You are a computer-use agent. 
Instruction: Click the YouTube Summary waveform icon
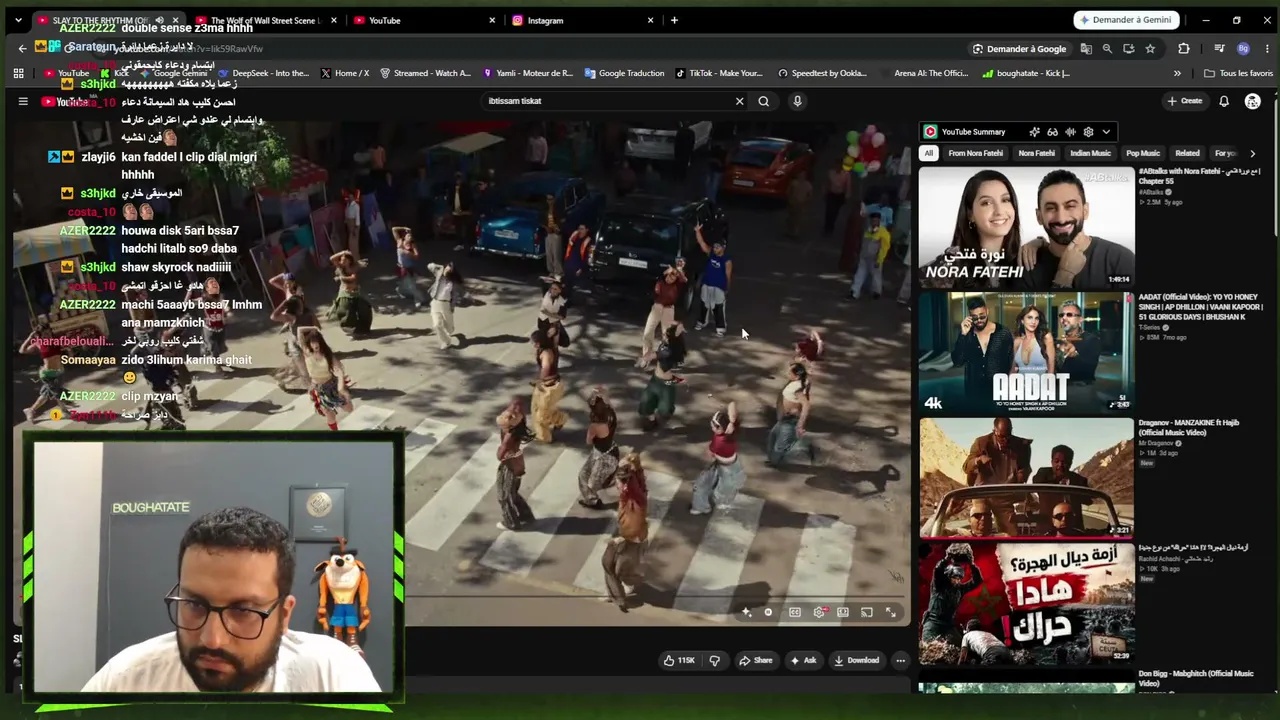point(1070,132)
